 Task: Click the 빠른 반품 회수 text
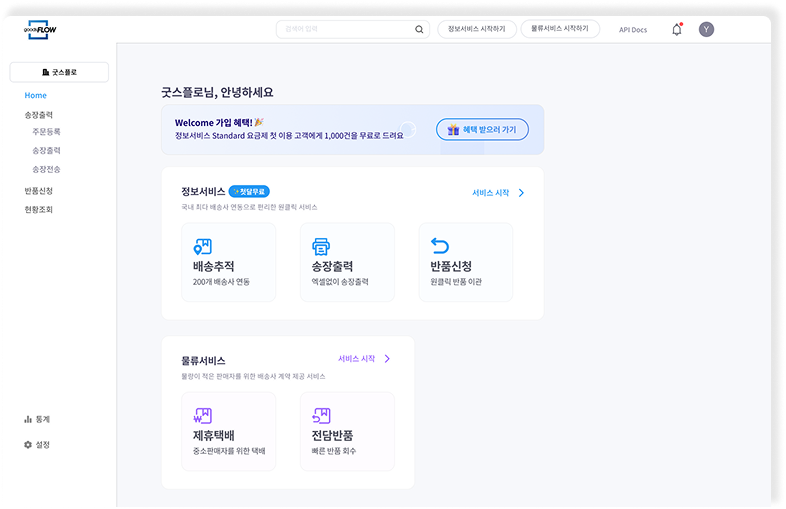click(334, 451)
